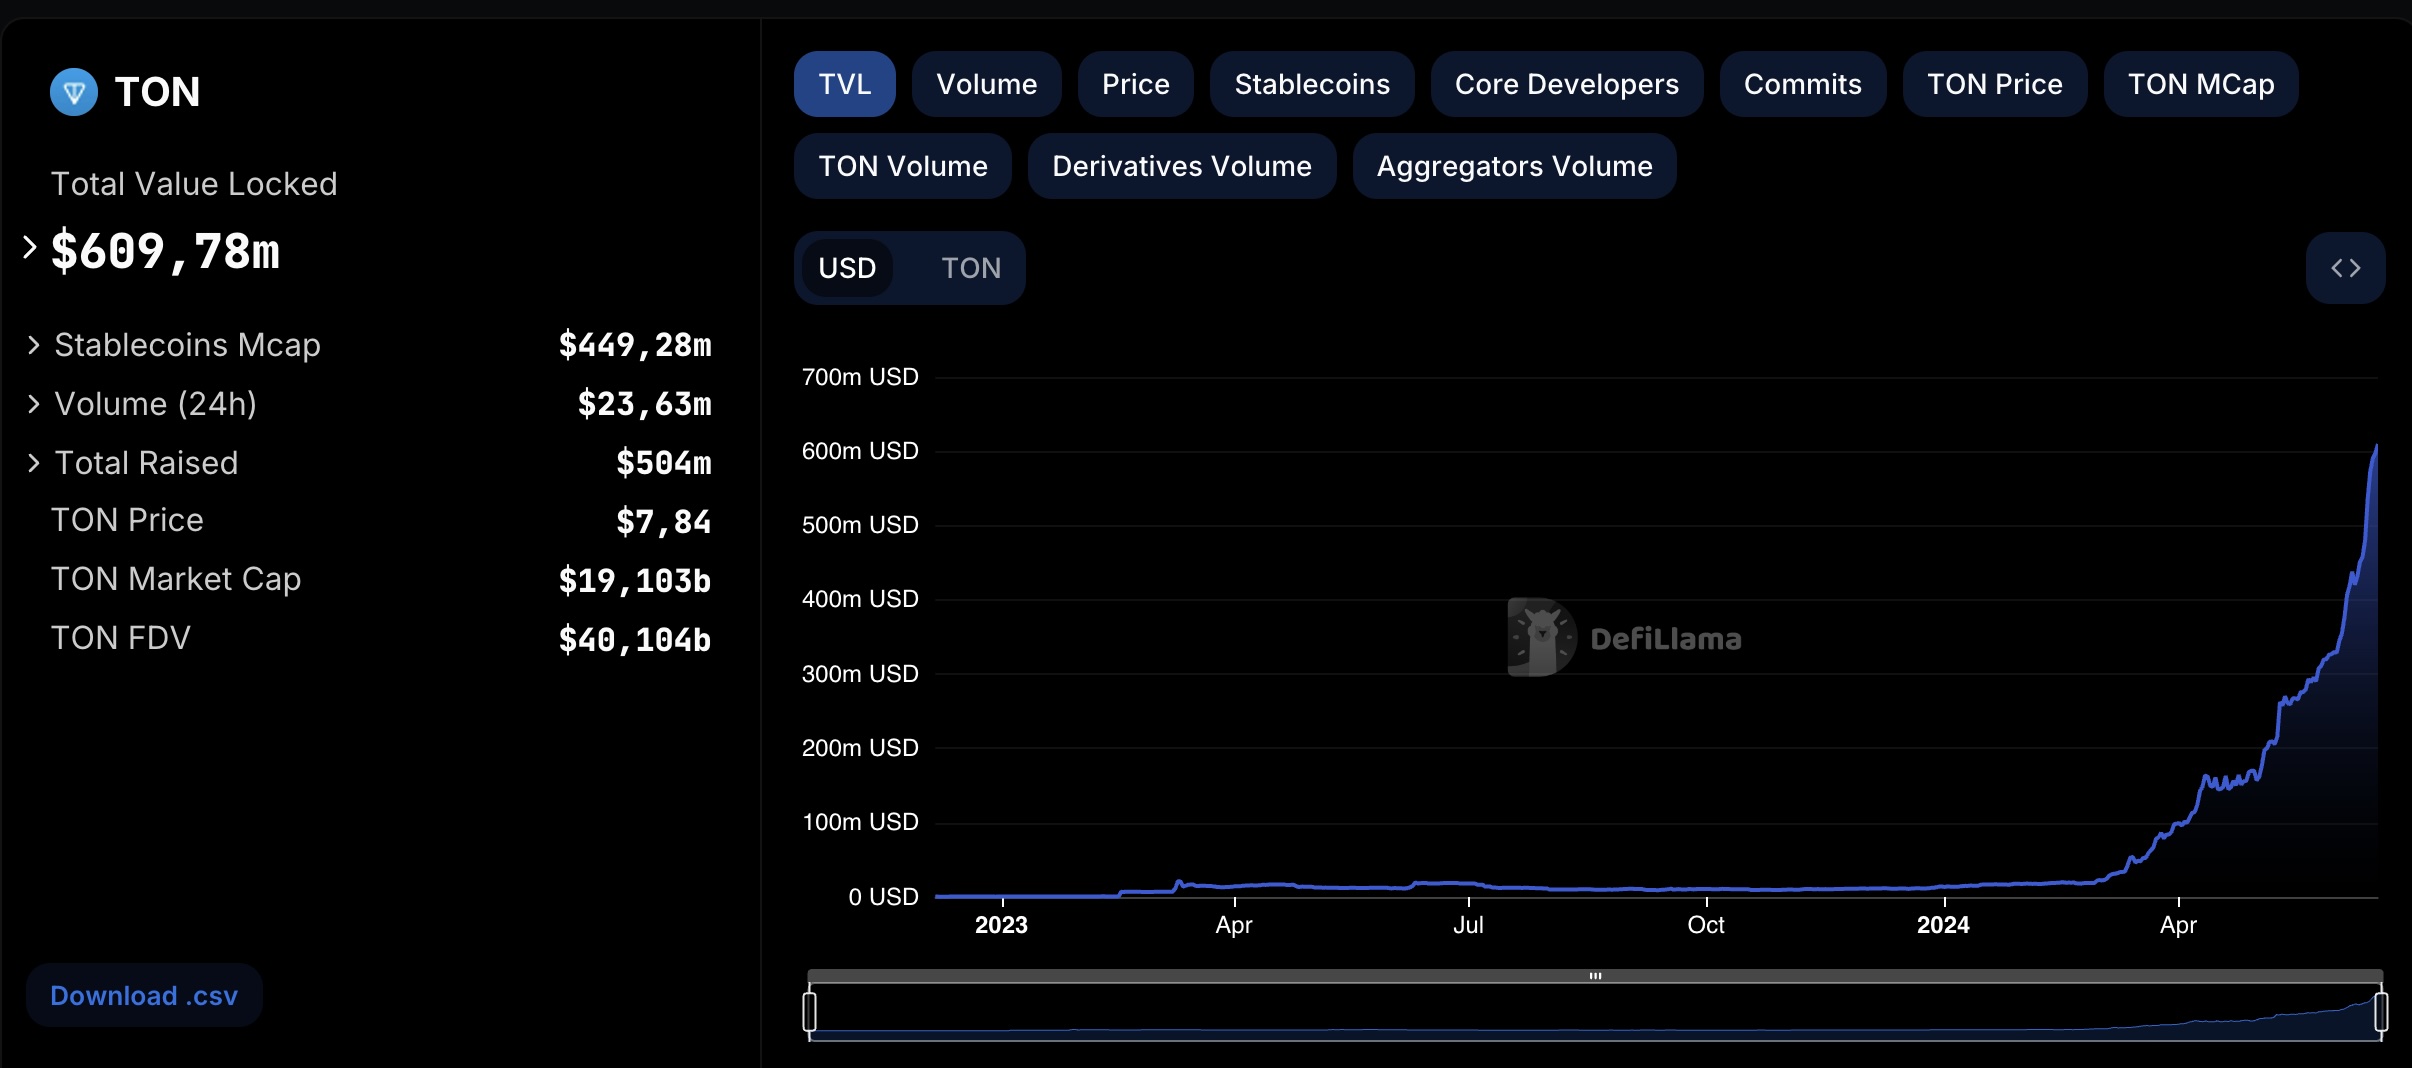Expand the Total Value Locked breakdown

[x=30, y=247]
